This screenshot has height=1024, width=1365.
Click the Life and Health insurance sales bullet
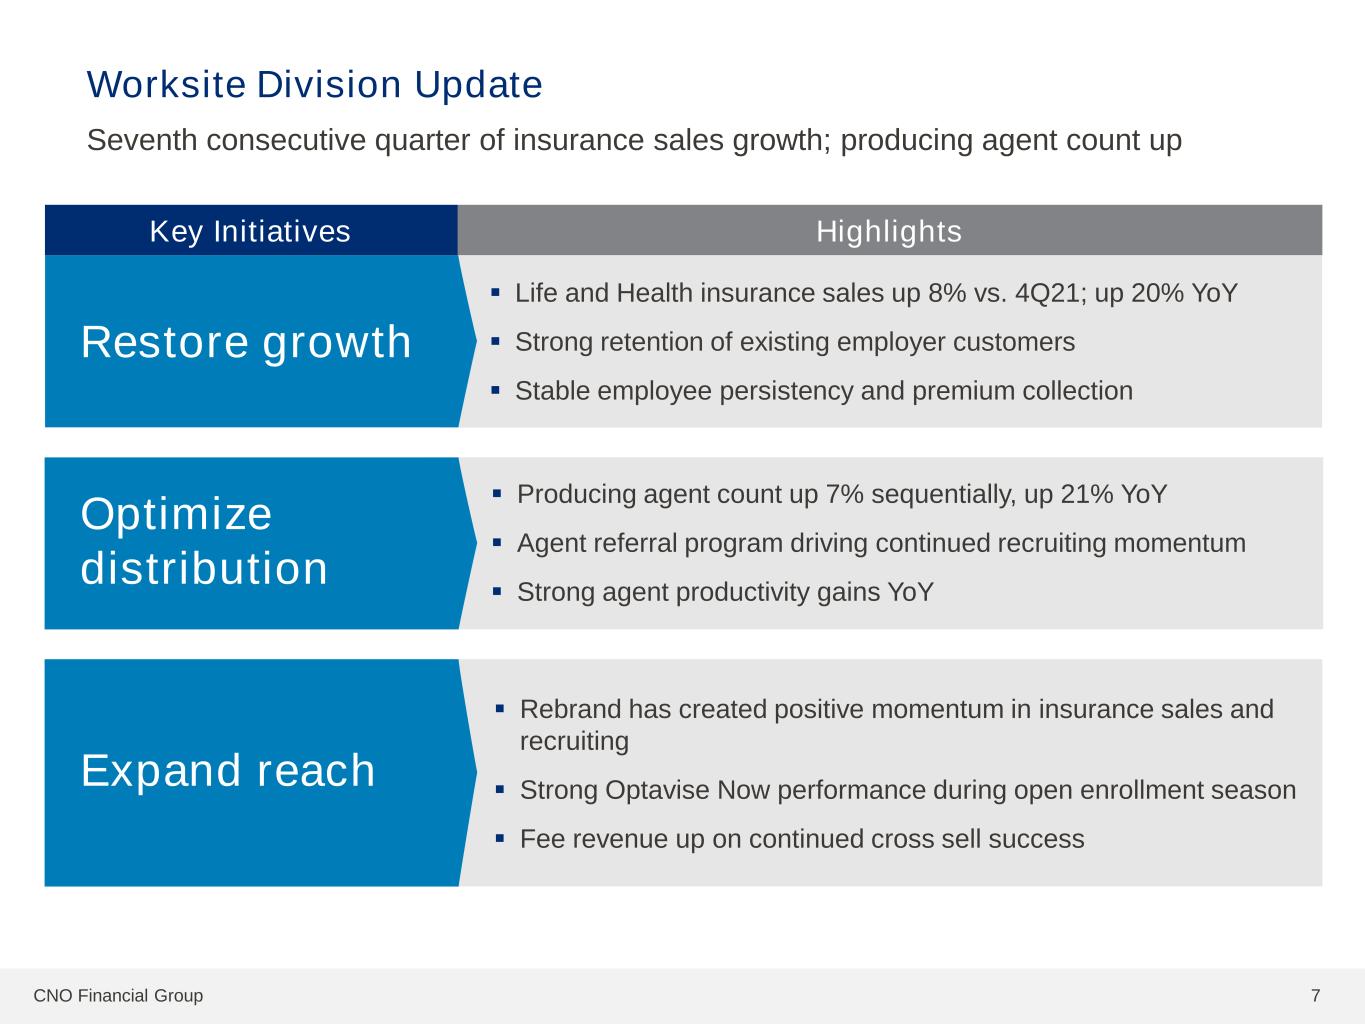[875, 293]
